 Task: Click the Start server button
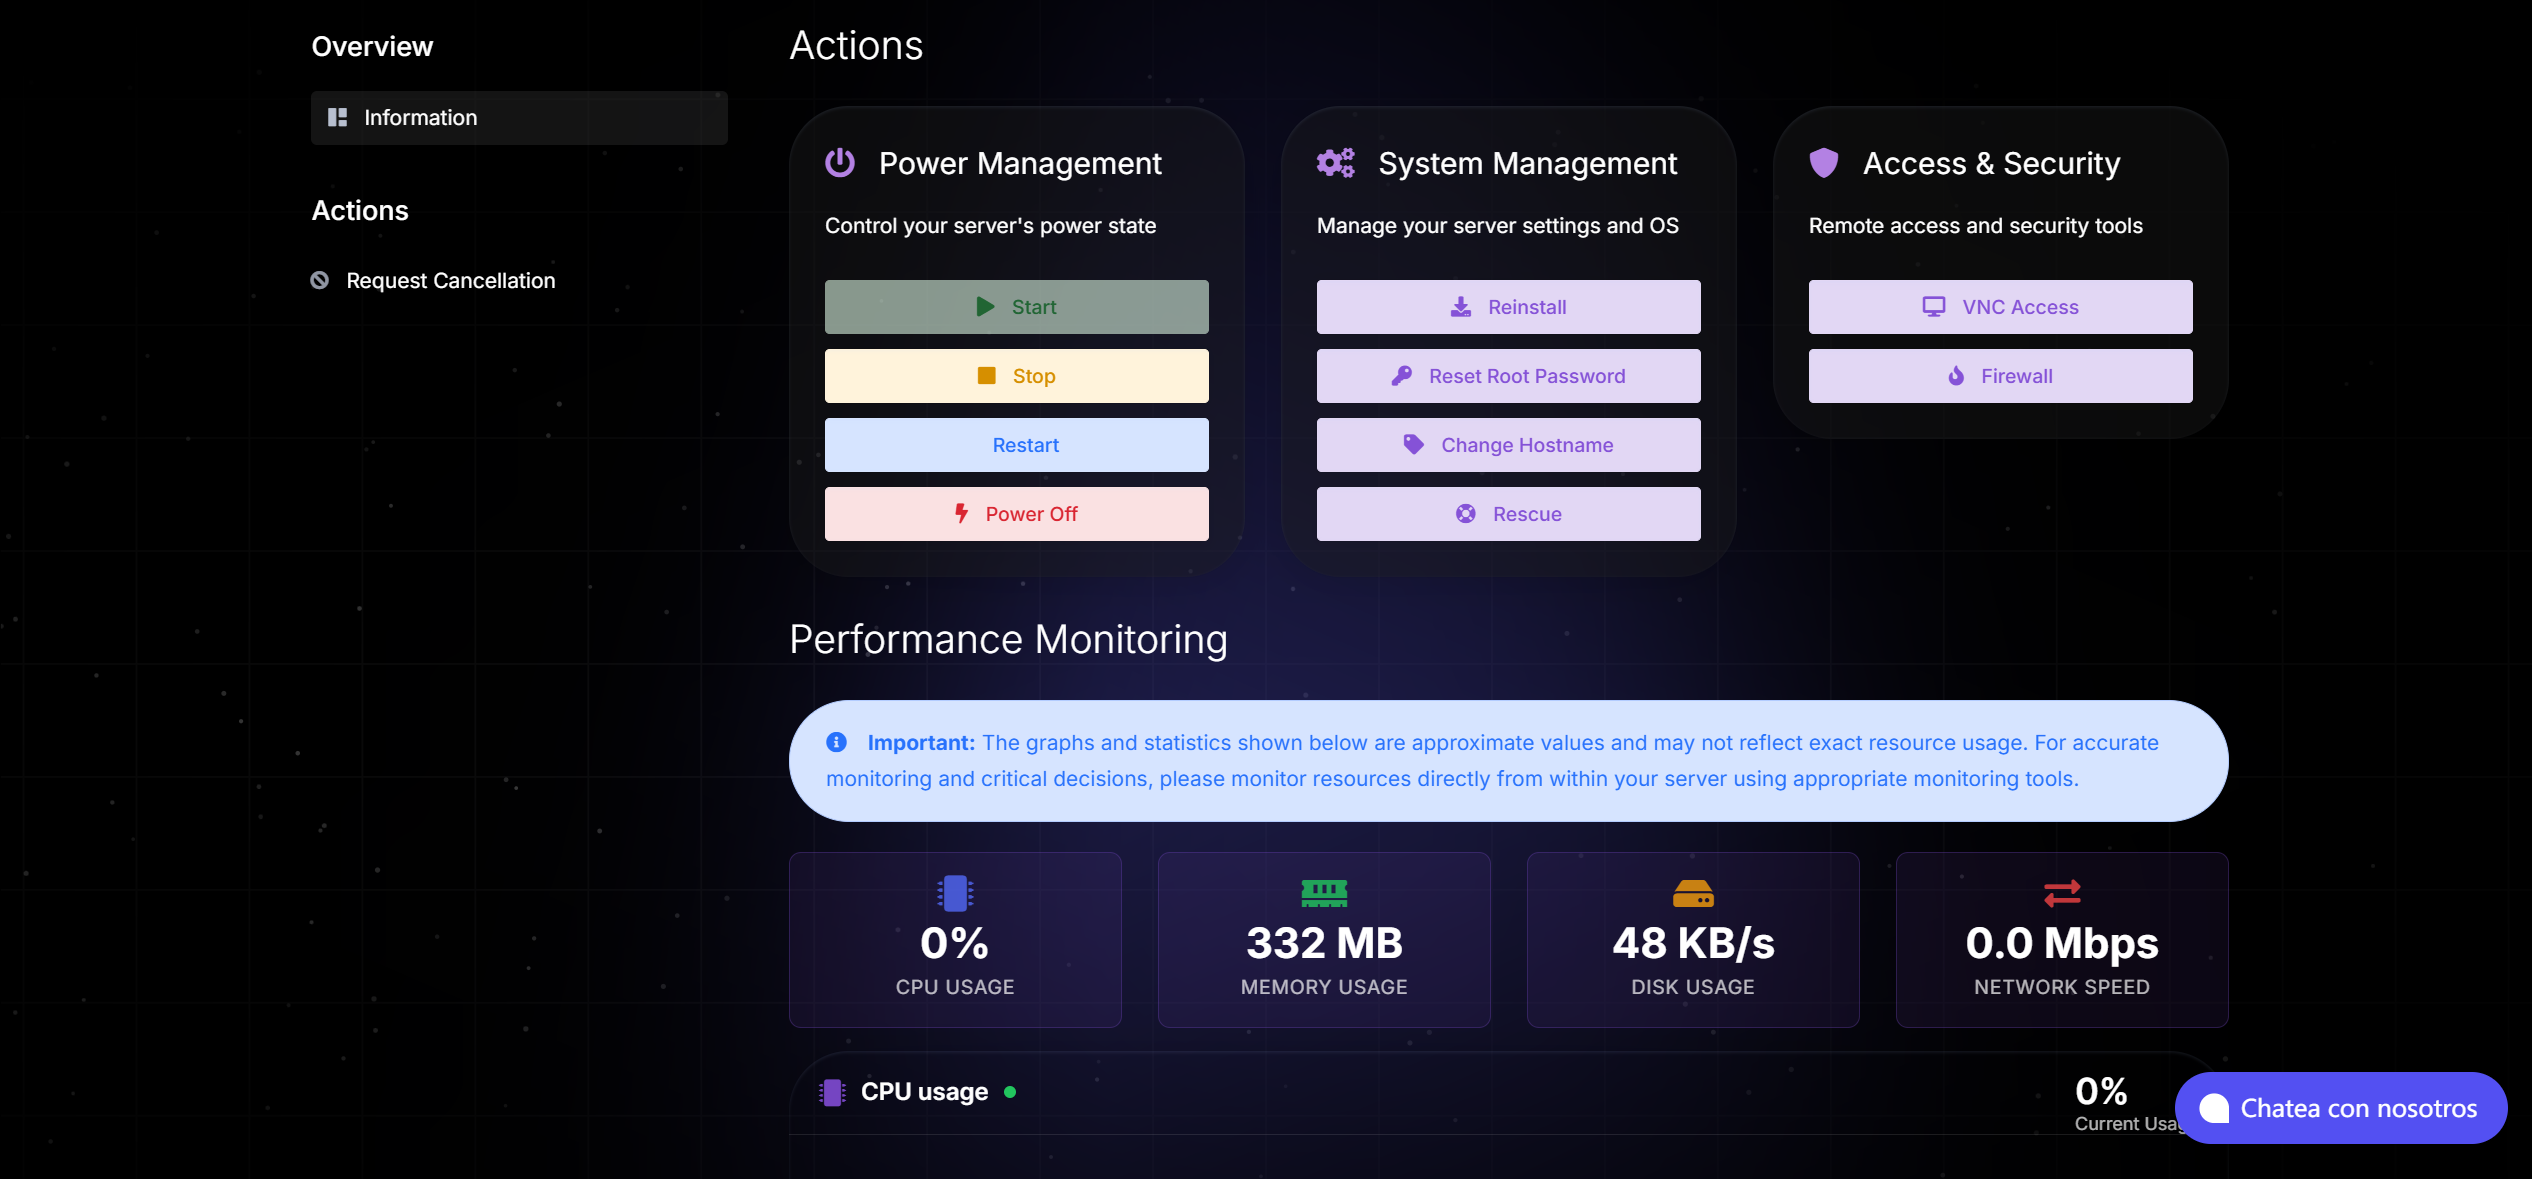1016,307
